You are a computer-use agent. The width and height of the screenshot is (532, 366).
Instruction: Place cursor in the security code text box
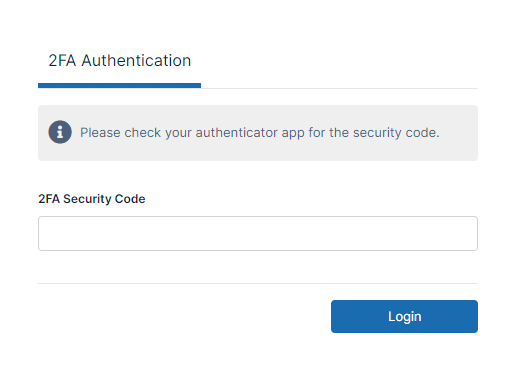[x=258, y=233]
